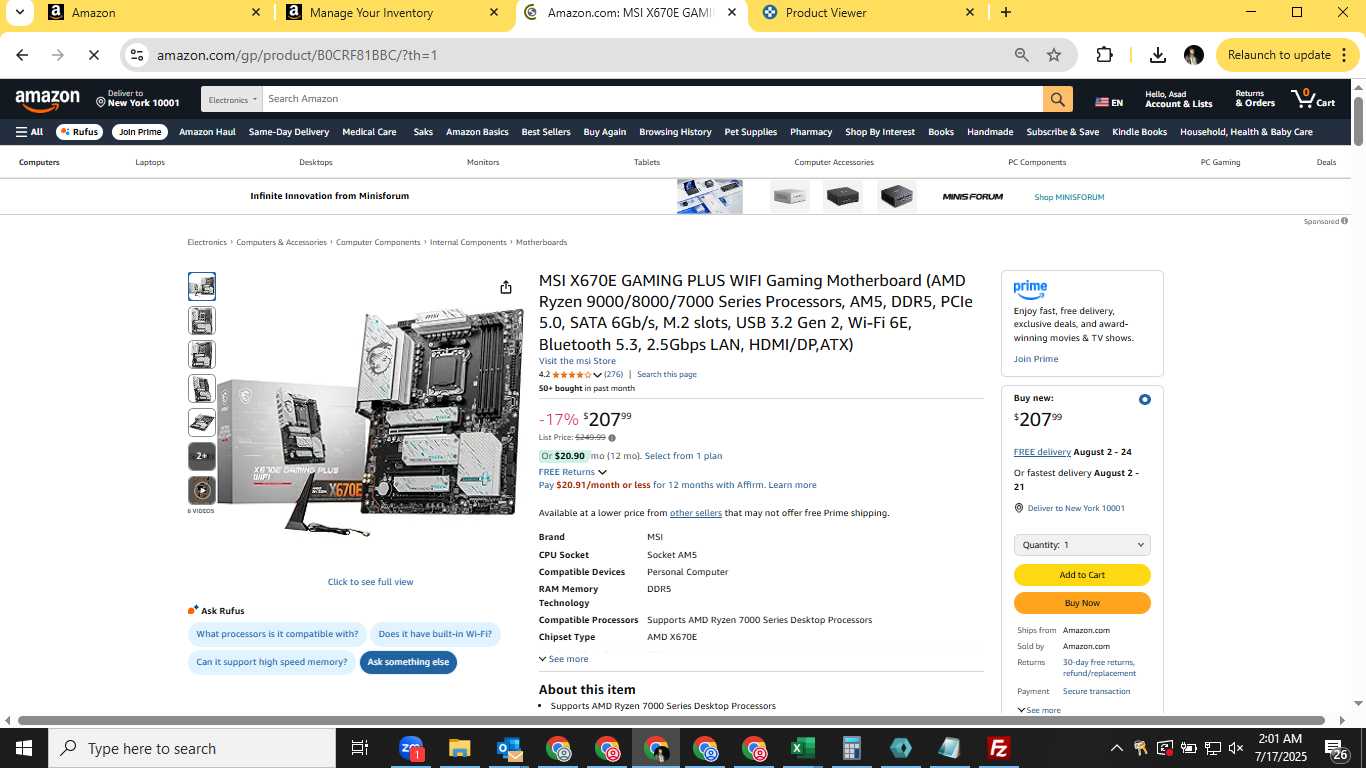Click the list price info icon
The width and height of the screenshot is (1366, 768).
pyautogui.click(x=612, y=437)
